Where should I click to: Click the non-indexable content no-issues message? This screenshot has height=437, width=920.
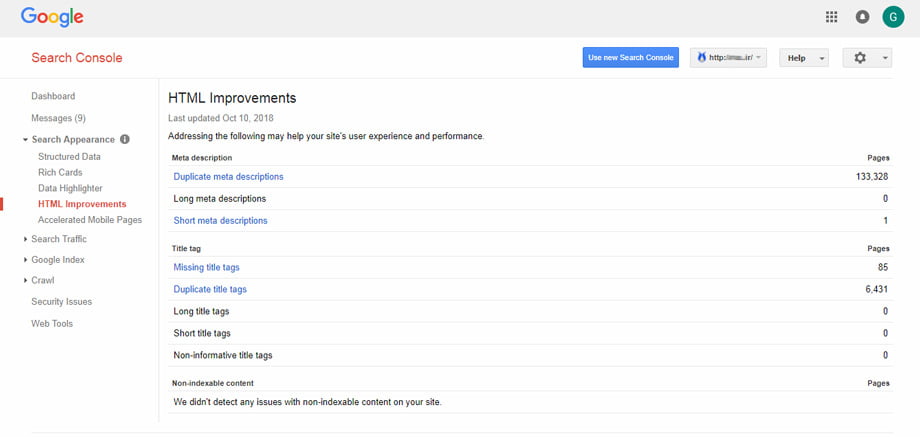(x=307, y=402)
